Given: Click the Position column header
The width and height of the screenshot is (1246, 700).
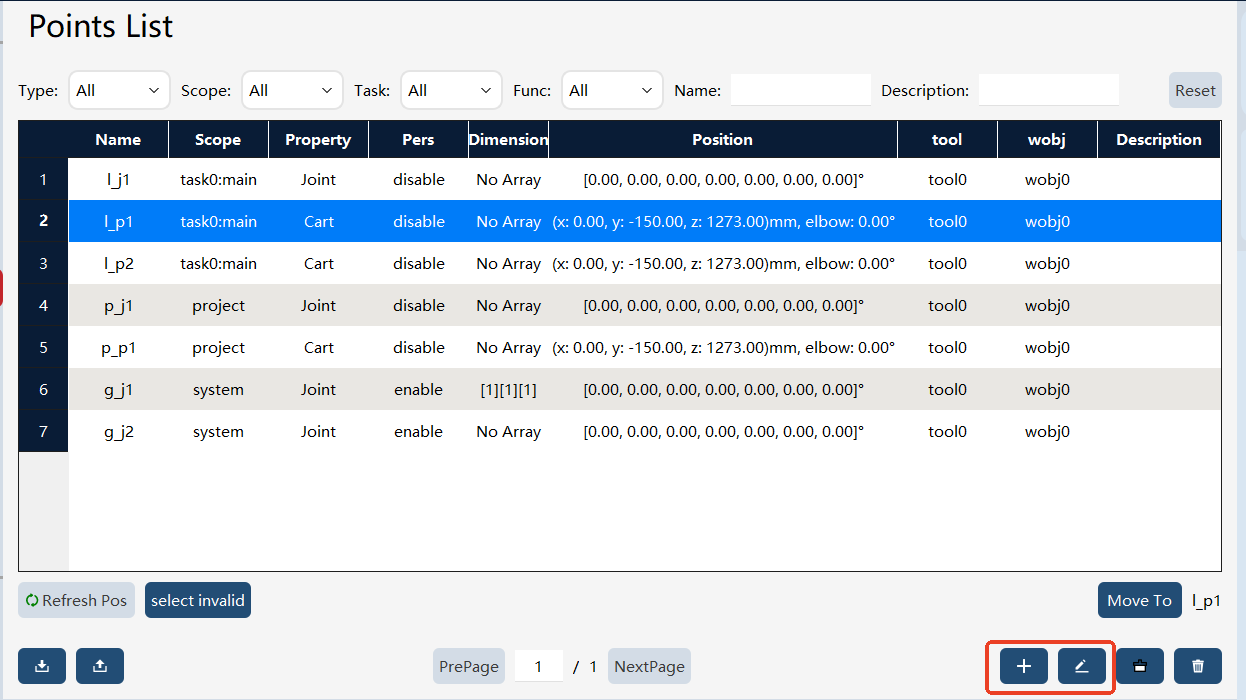Looking at the screenshot, I should point(722,140).
